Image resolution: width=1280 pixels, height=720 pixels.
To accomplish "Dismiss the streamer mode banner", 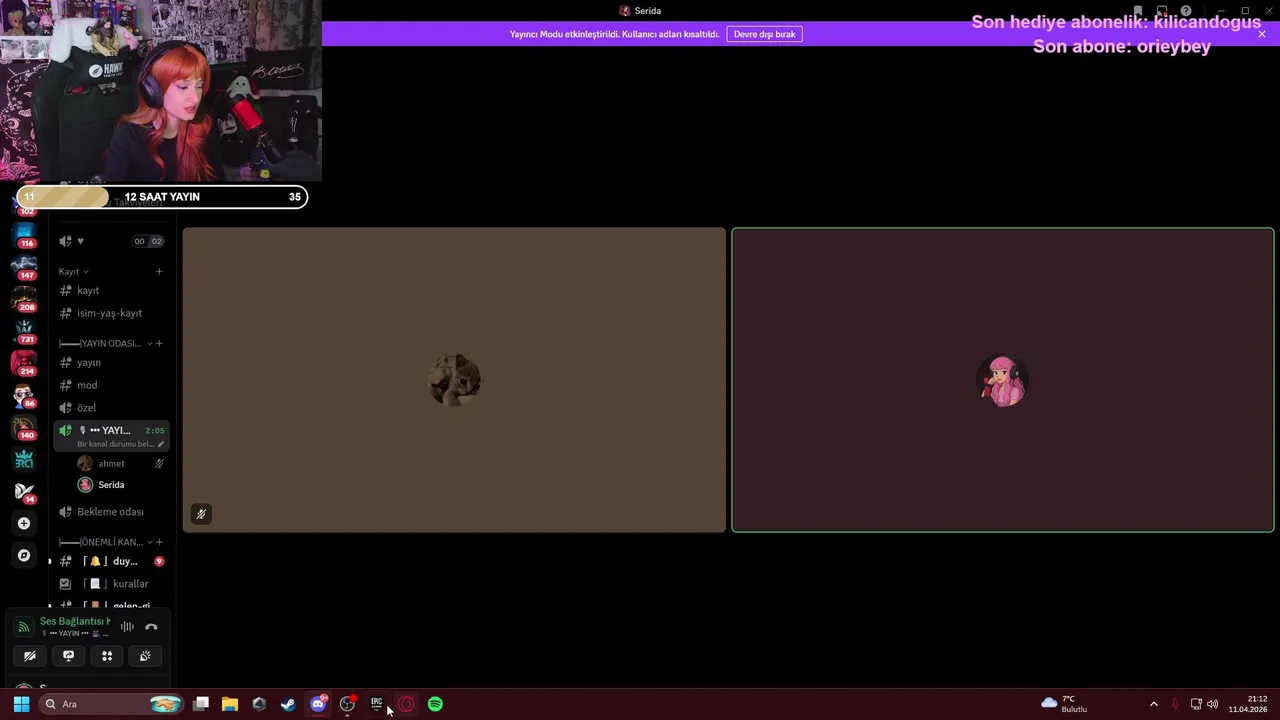I will 1262,34.
